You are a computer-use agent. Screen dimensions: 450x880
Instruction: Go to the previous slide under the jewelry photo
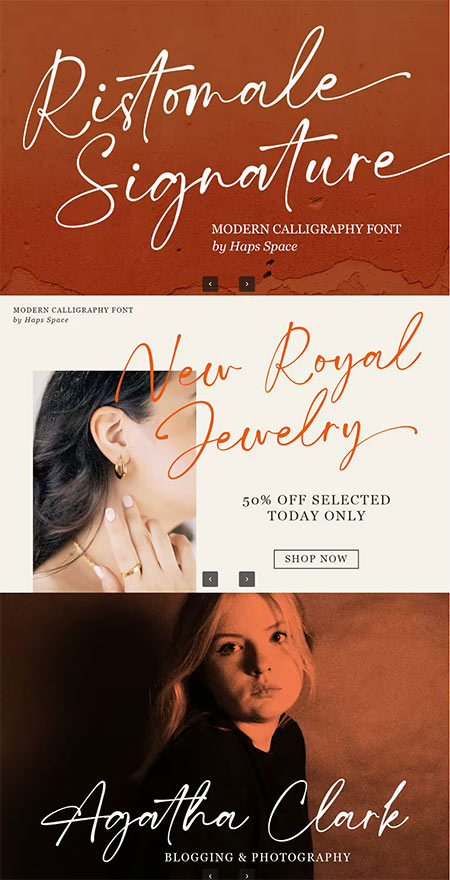(x=210, y=579)
